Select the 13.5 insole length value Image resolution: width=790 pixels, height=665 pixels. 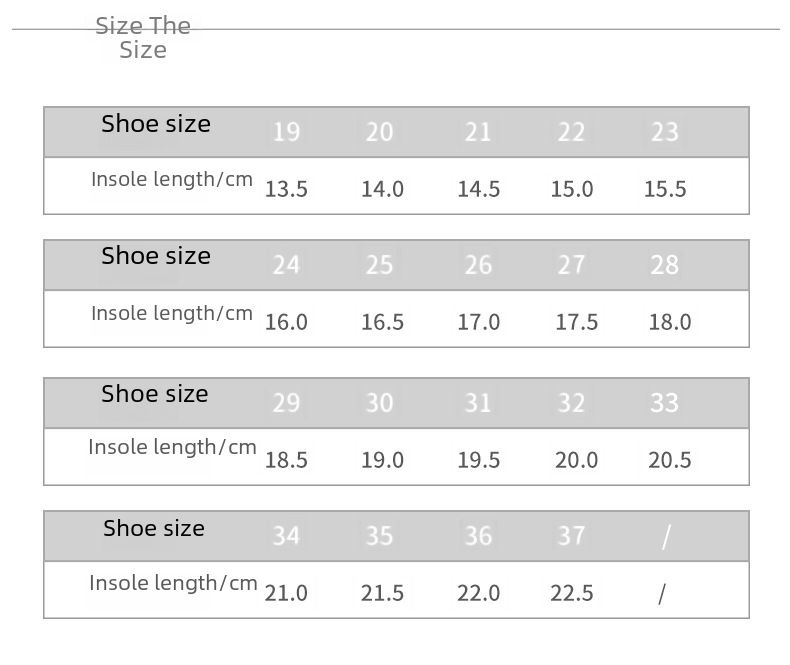point(286,189)
